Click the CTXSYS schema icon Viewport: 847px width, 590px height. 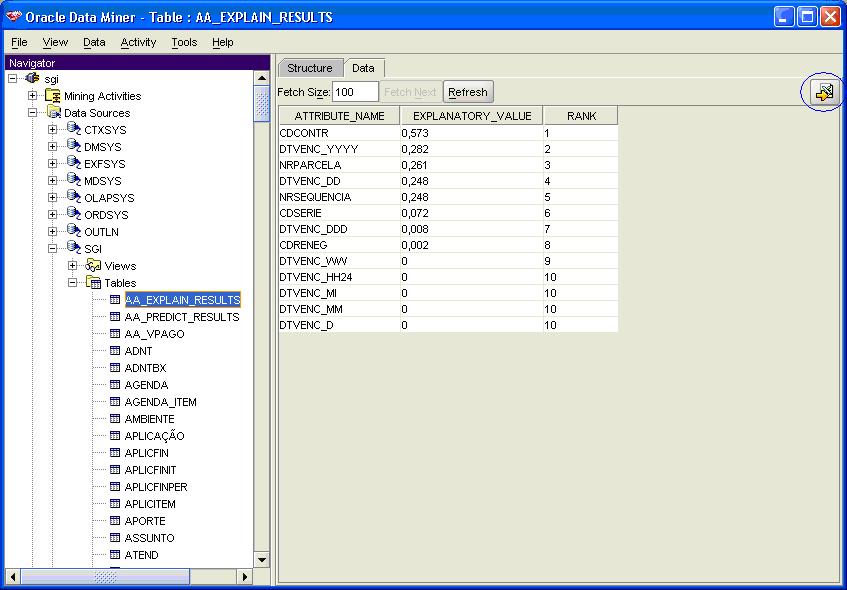[x=73, y=130]
